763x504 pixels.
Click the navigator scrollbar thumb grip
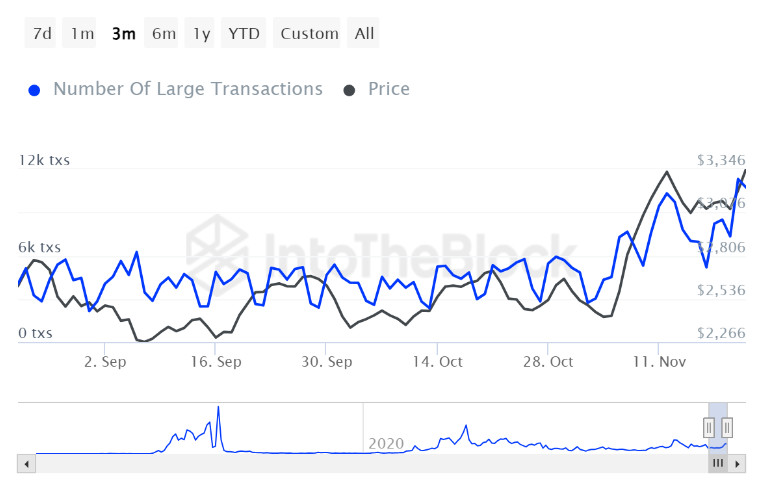click(x=718, y=463)
